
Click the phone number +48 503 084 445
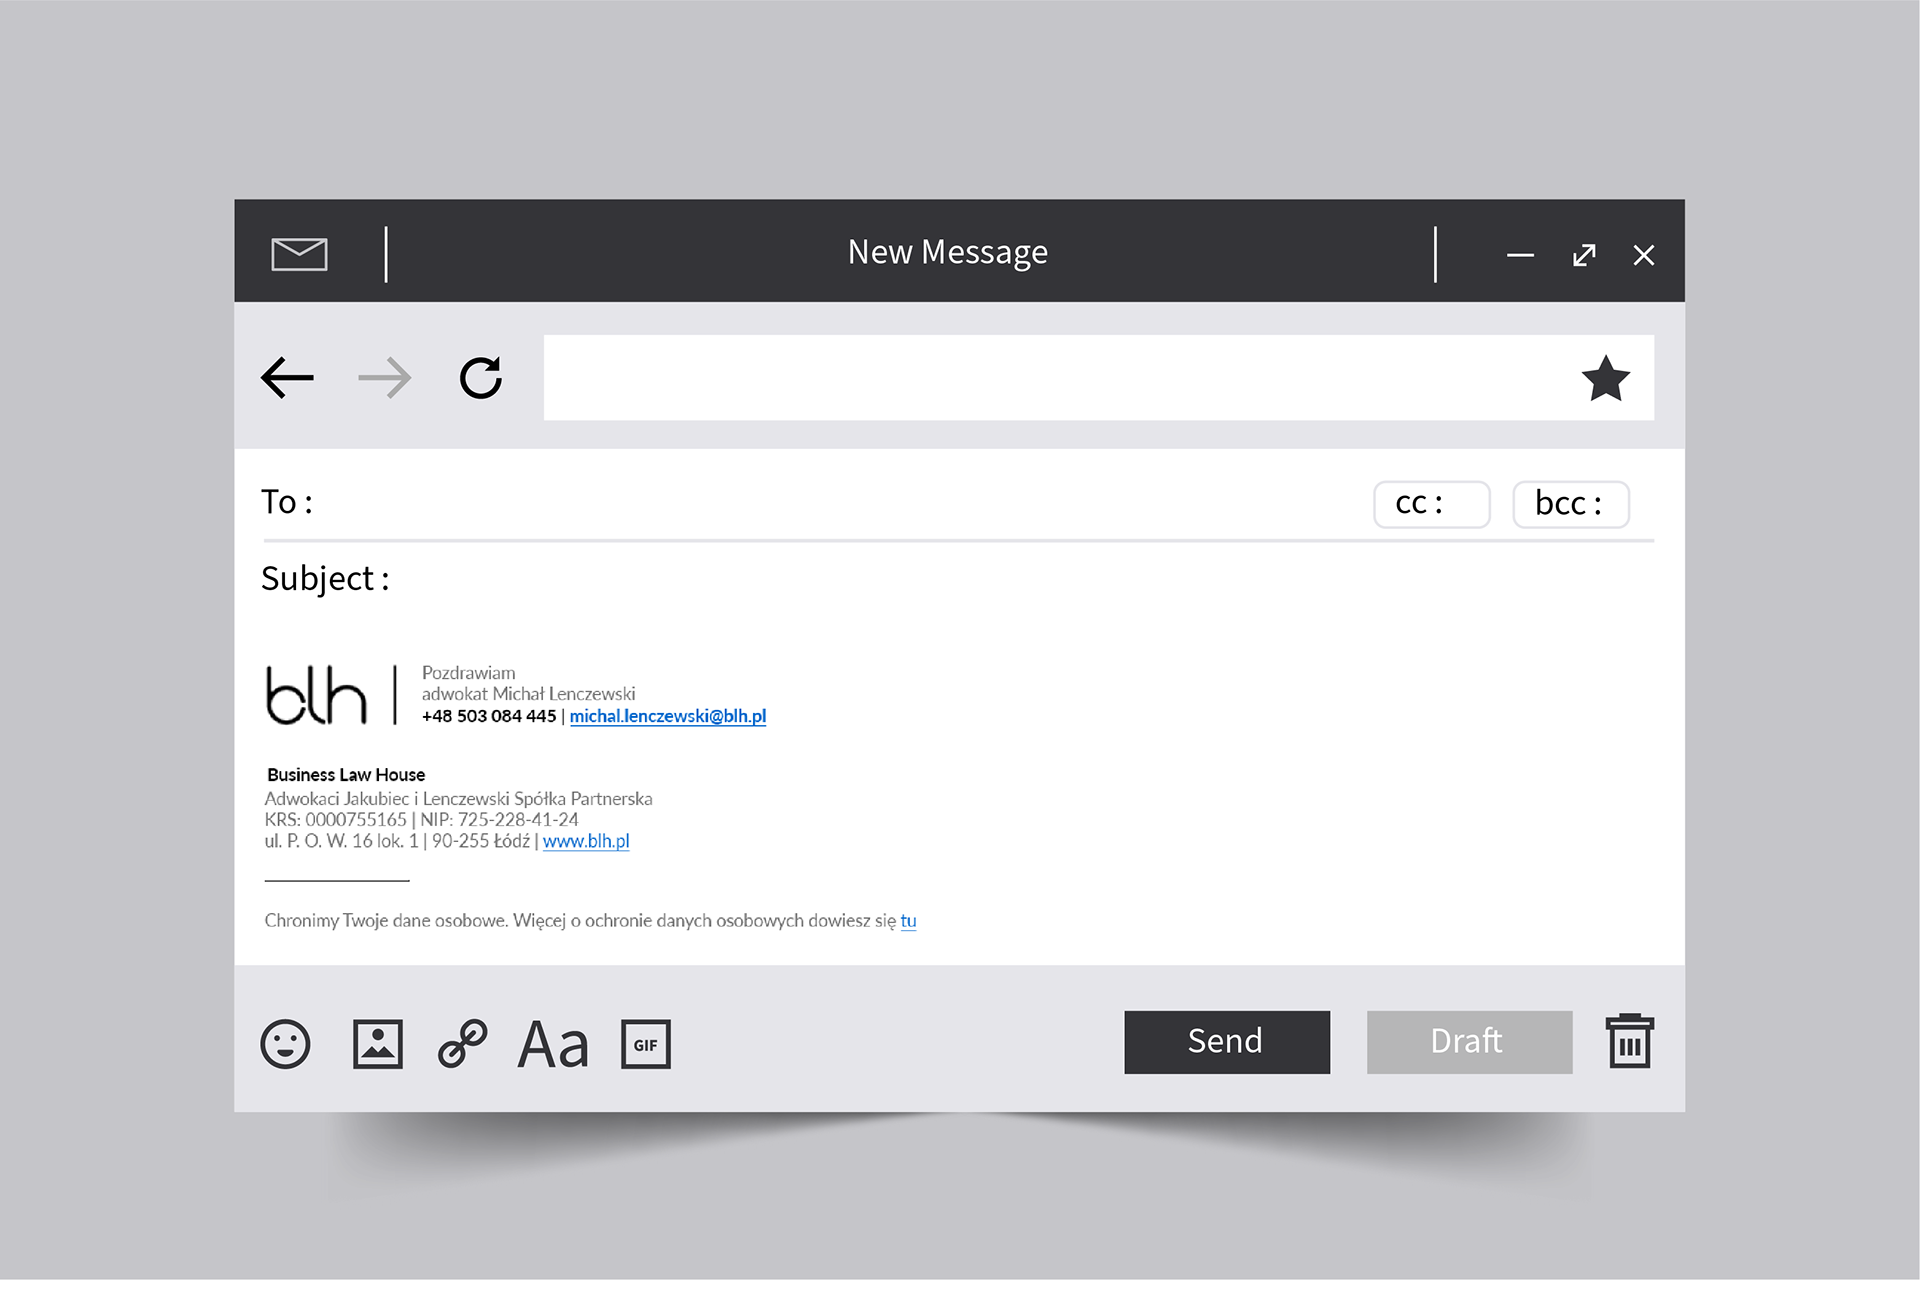(489, 716)
